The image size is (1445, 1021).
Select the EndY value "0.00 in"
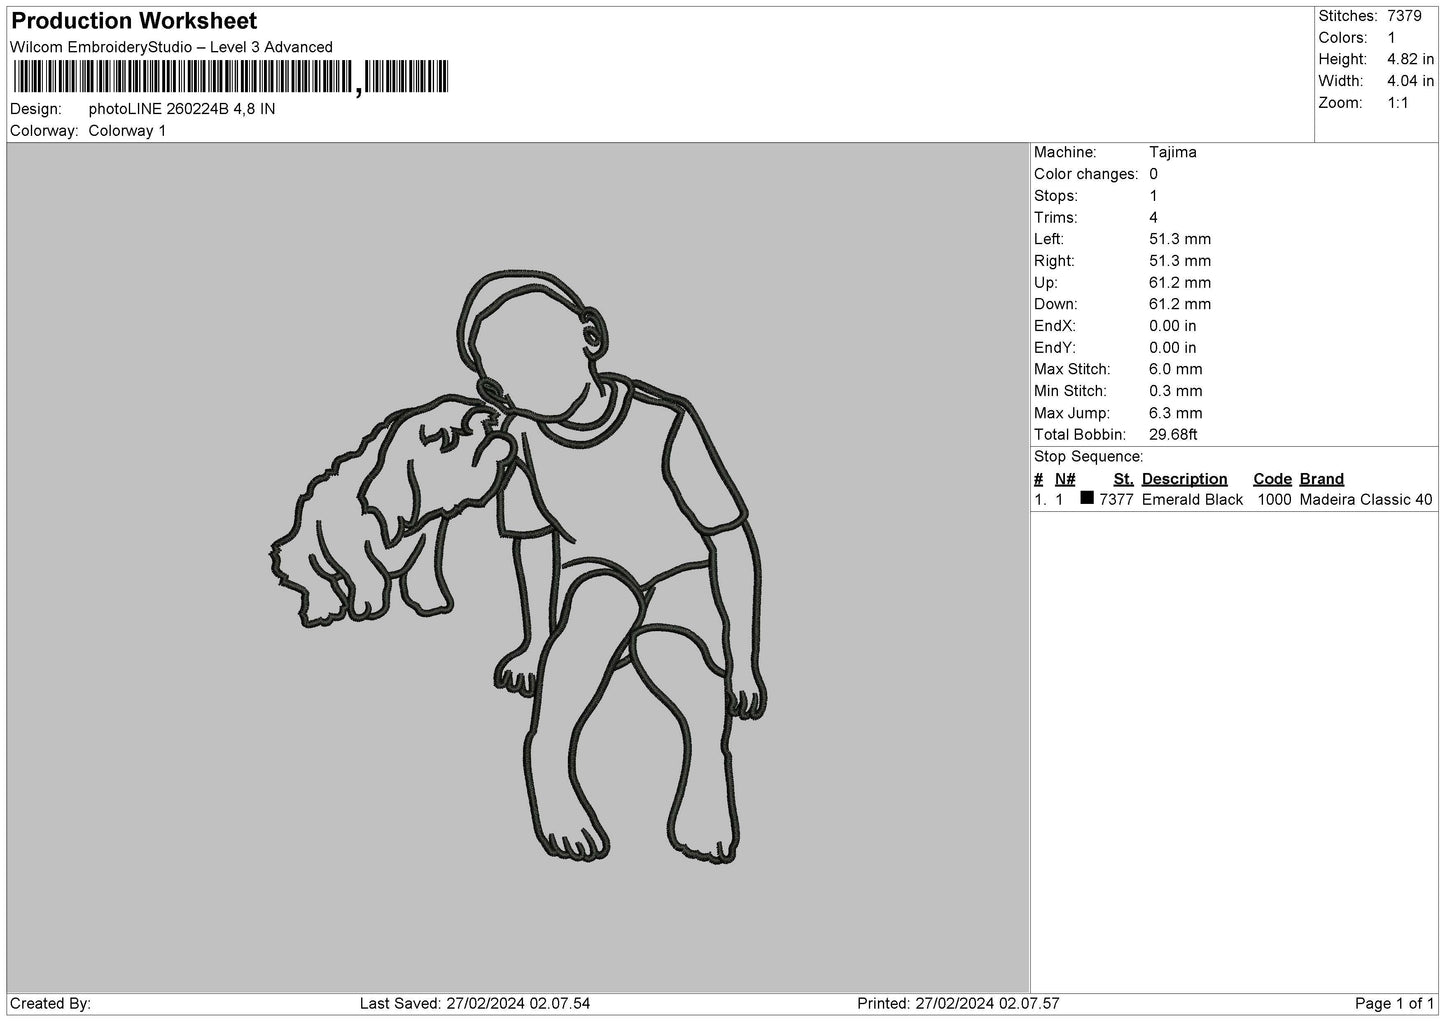coord(1173,348)
